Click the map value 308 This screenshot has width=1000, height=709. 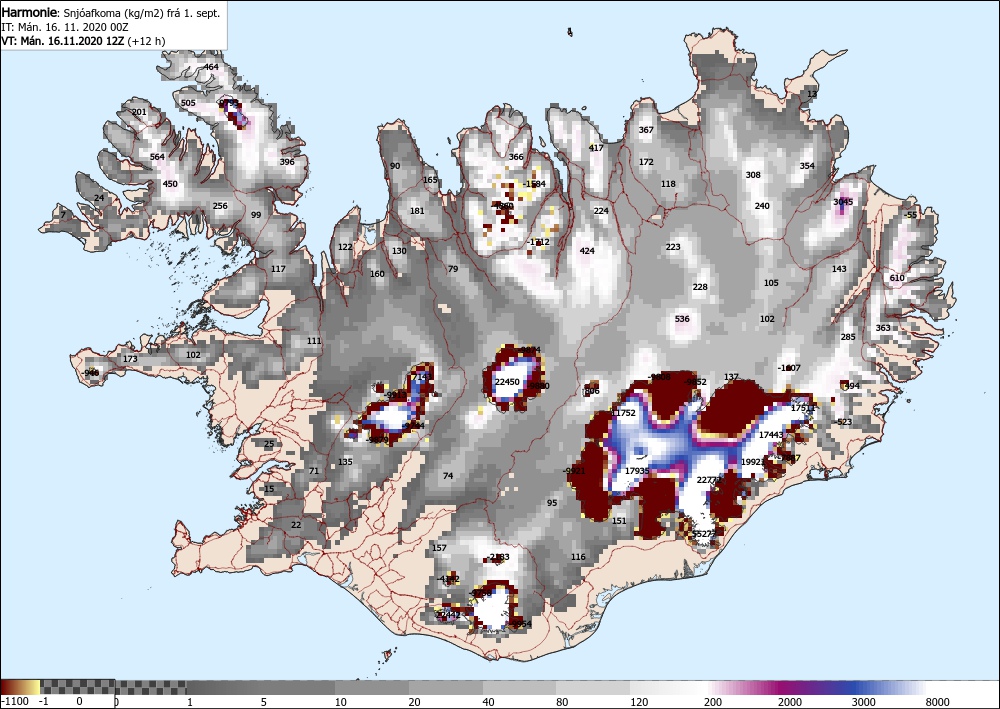pyautogui.click(x=753, y=175)
